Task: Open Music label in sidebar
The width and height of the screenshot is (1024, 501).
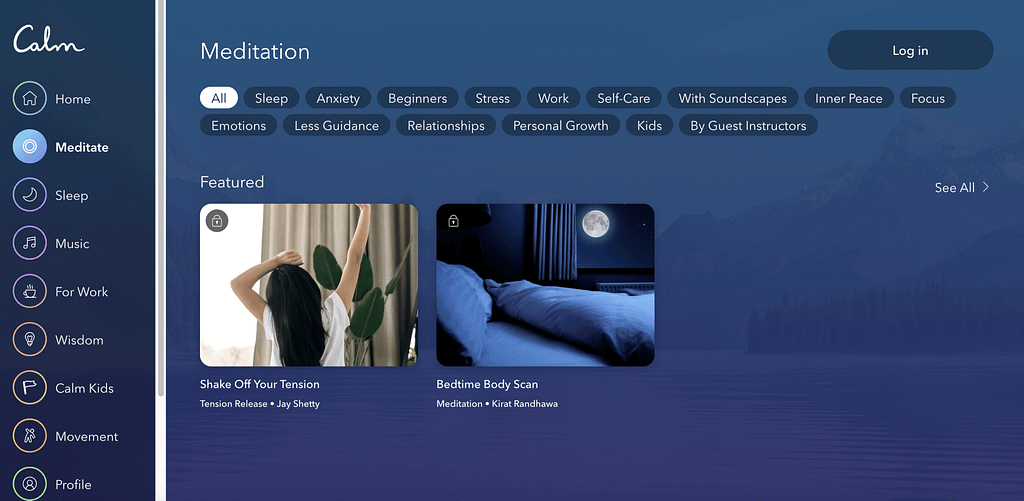Action: [72, 244]
